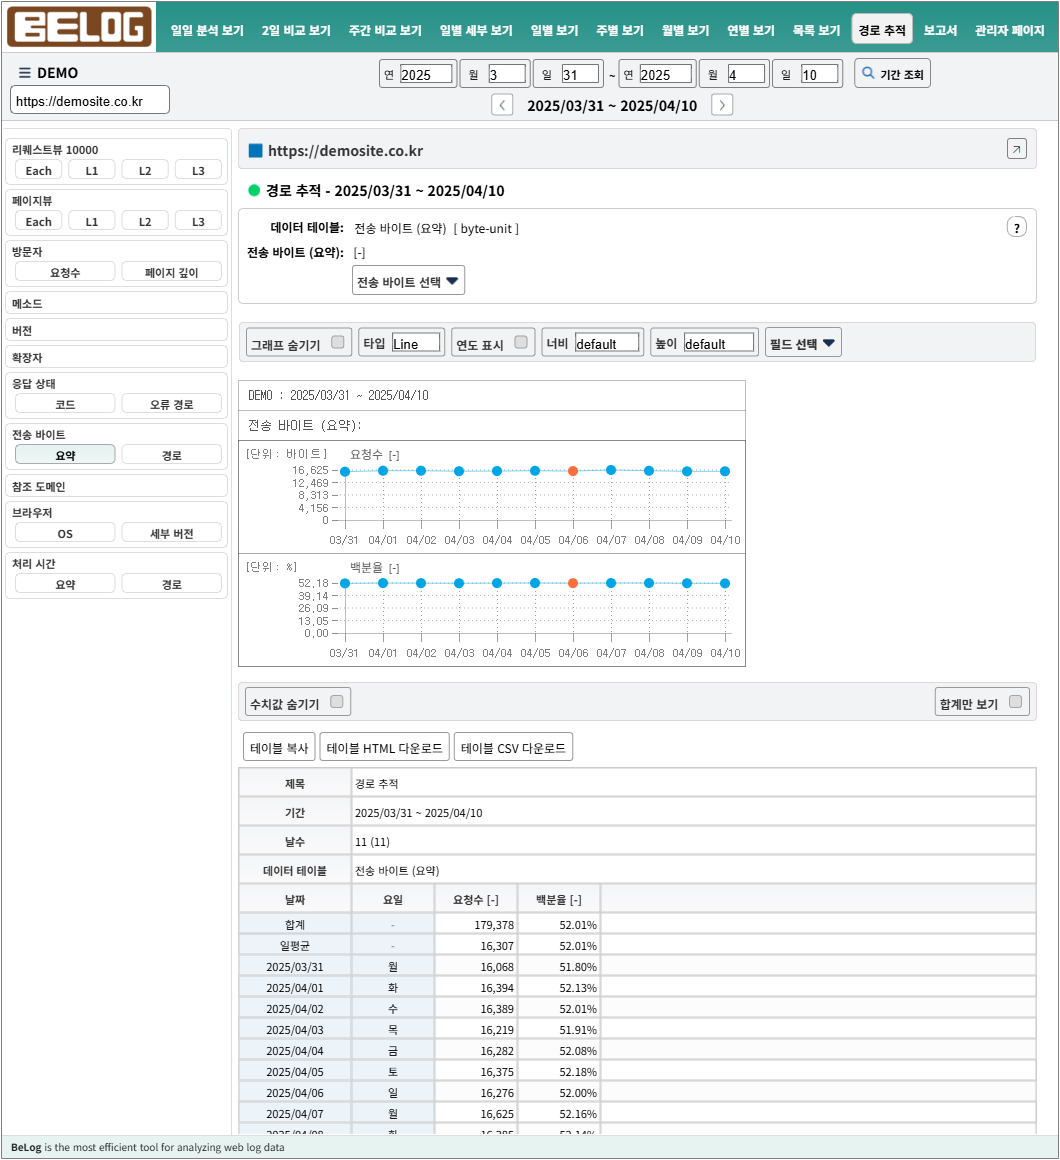The image size is (1060, 1160).
Task: Go to 주간 비교 보기
Action: (385, 30)
